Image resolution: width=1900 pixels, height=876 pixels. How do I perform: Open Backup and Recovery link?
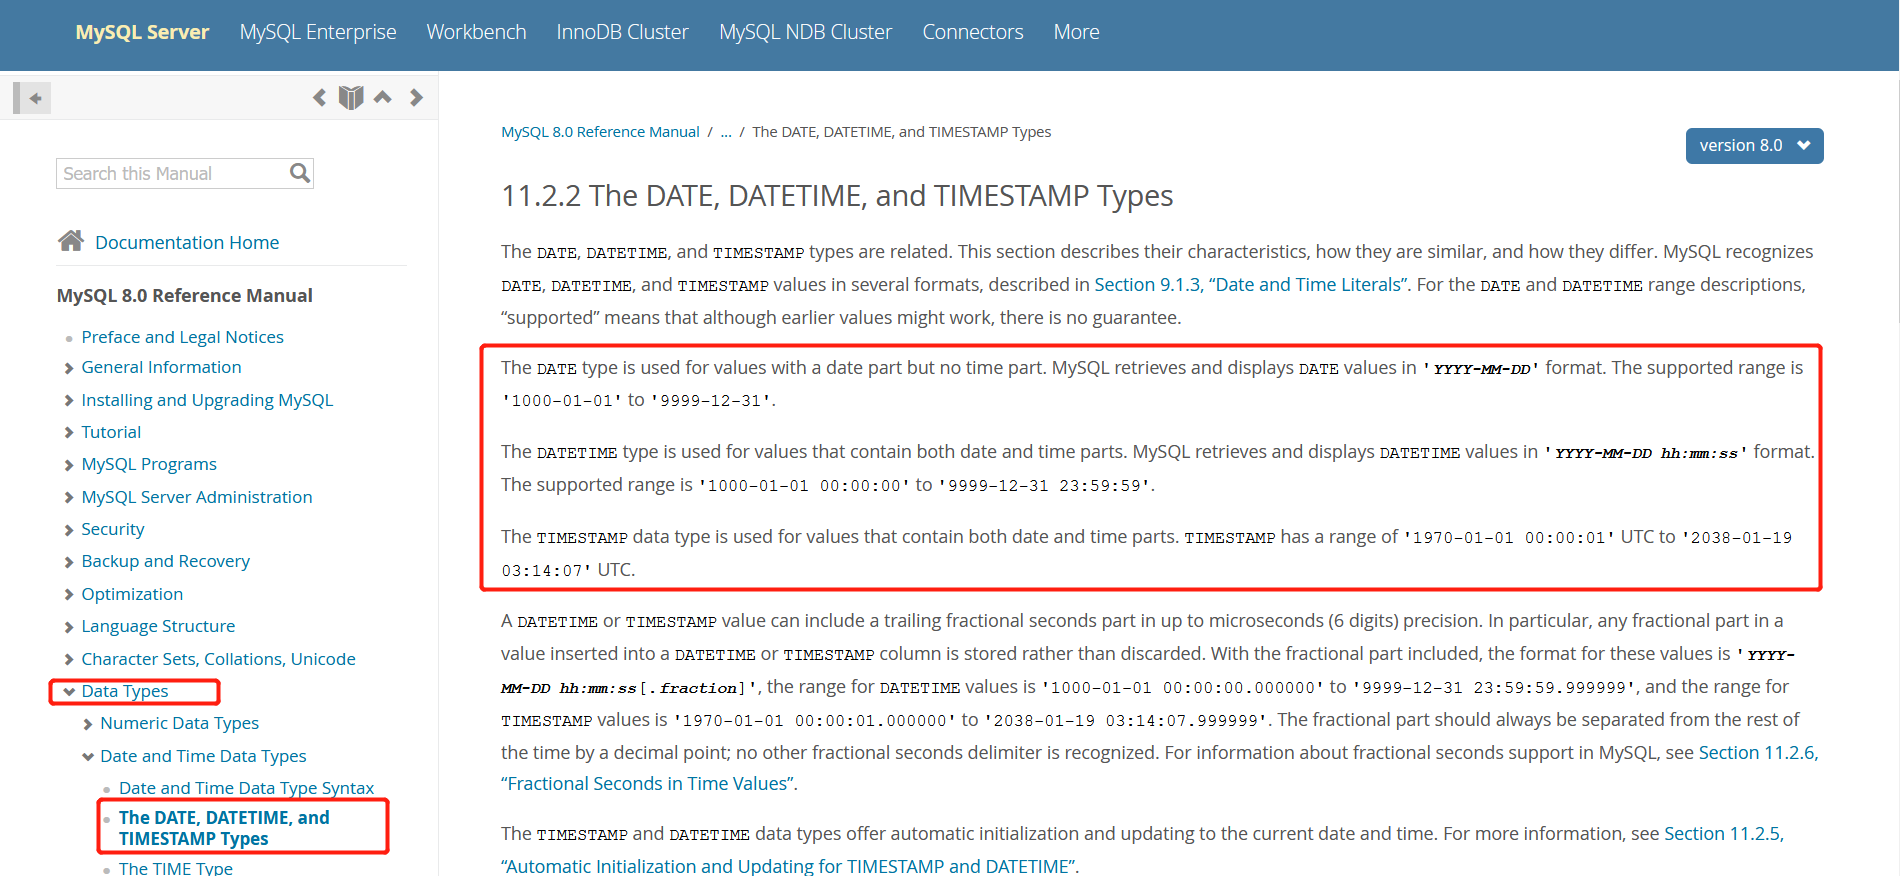165,561
